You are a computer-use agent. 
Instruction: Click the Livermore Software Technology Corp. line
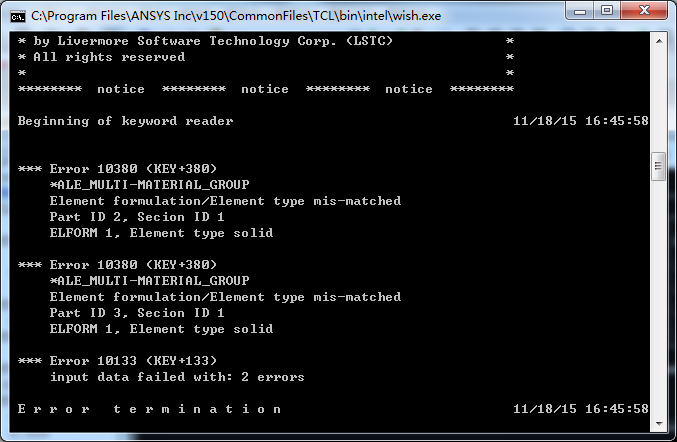click(206, 41)
